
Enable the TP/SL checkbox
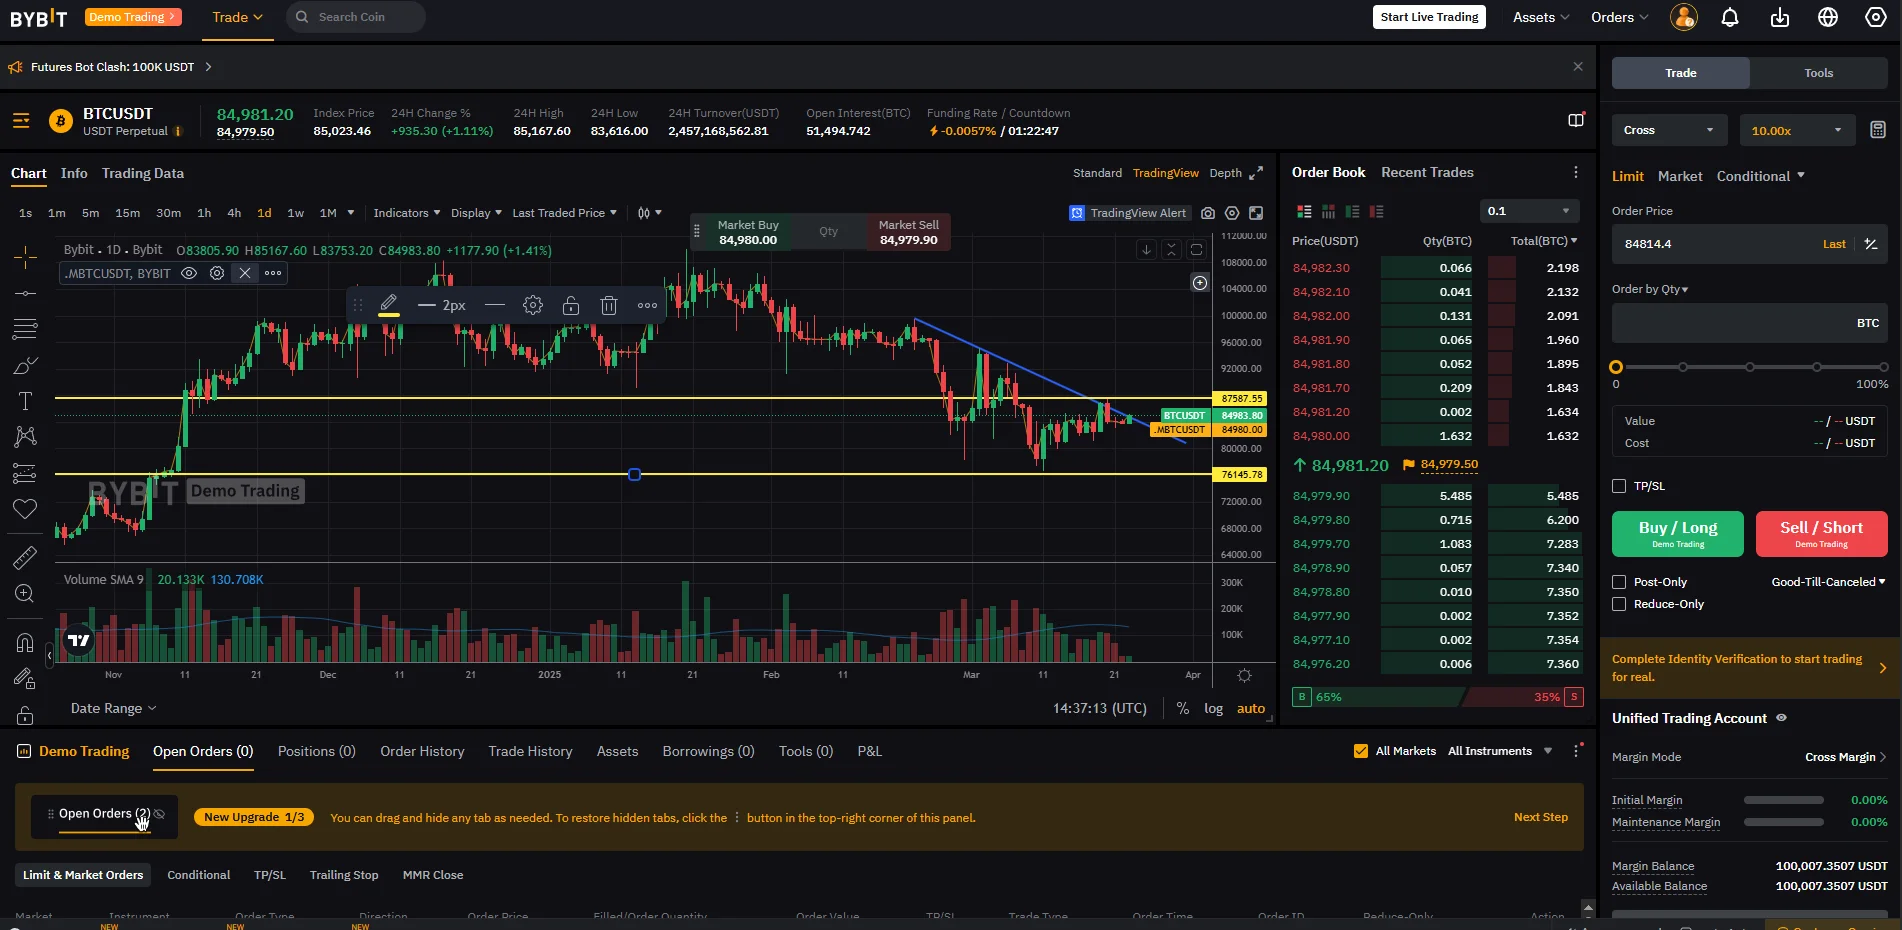(1619, 486)
